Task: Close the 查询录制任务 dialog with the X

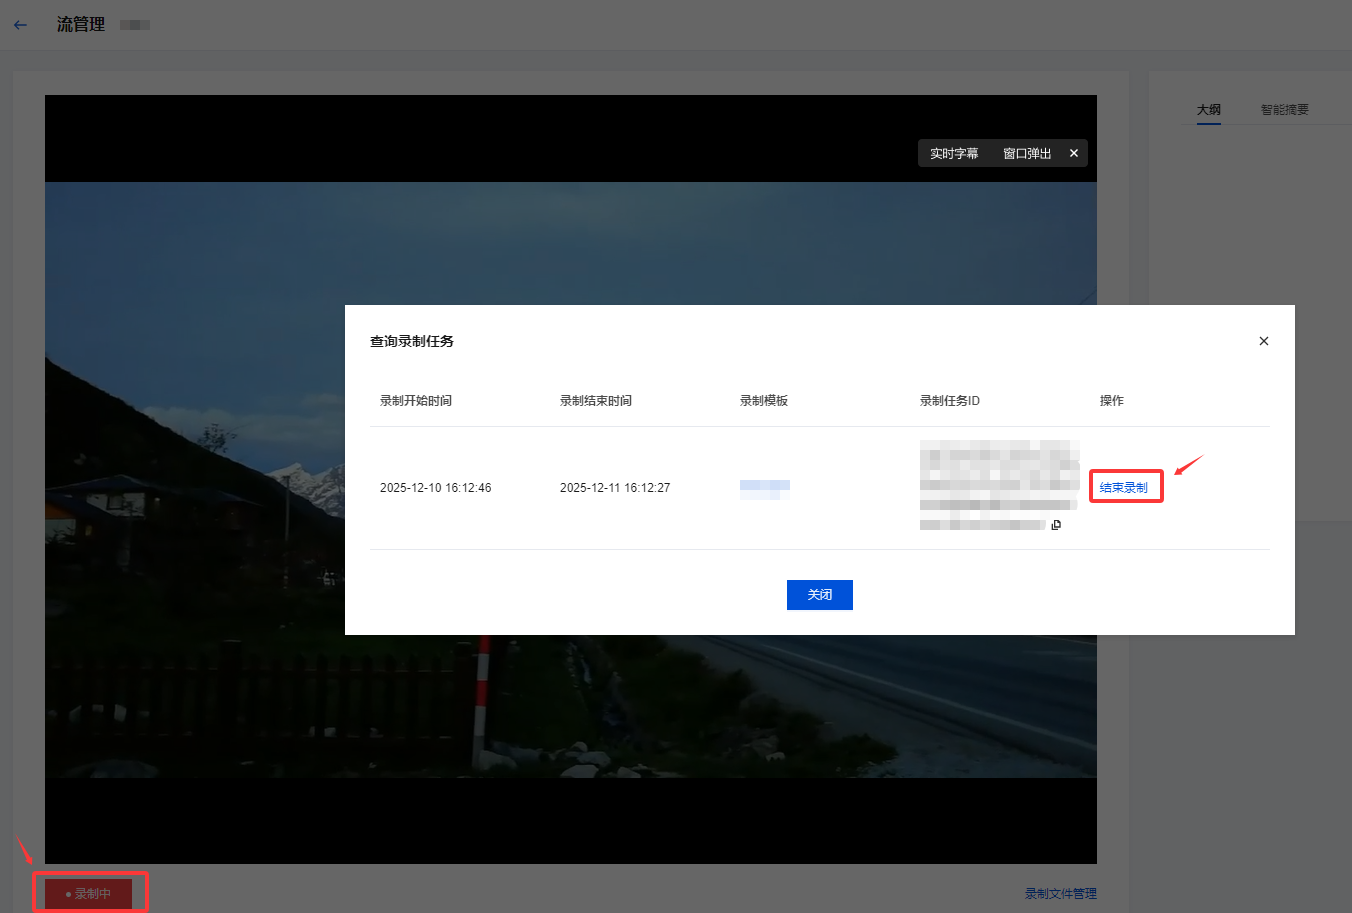Action: pos(1263,341)
